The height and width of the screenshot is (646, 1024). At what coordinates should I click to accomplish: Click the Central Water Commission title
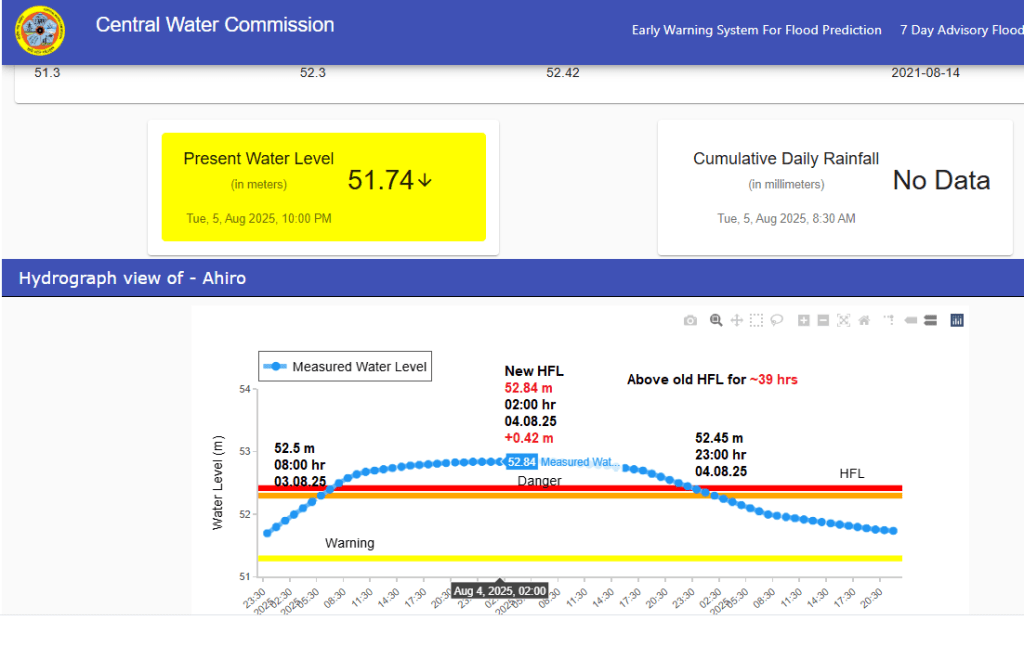[x=215, y=25]
